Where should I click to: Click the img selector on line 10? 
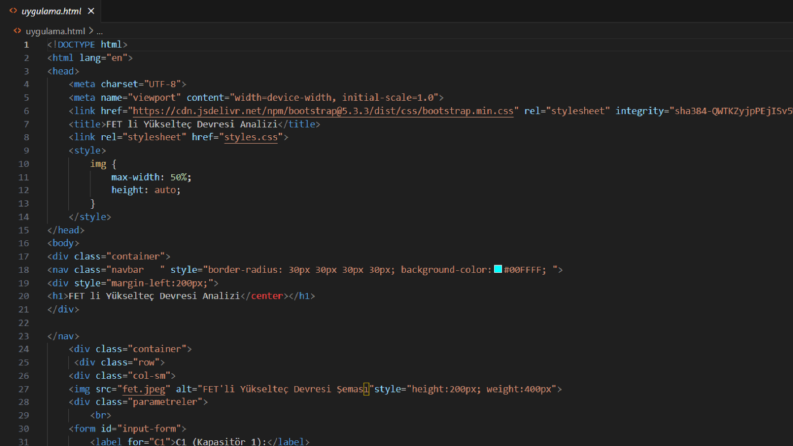click(98, 164)
